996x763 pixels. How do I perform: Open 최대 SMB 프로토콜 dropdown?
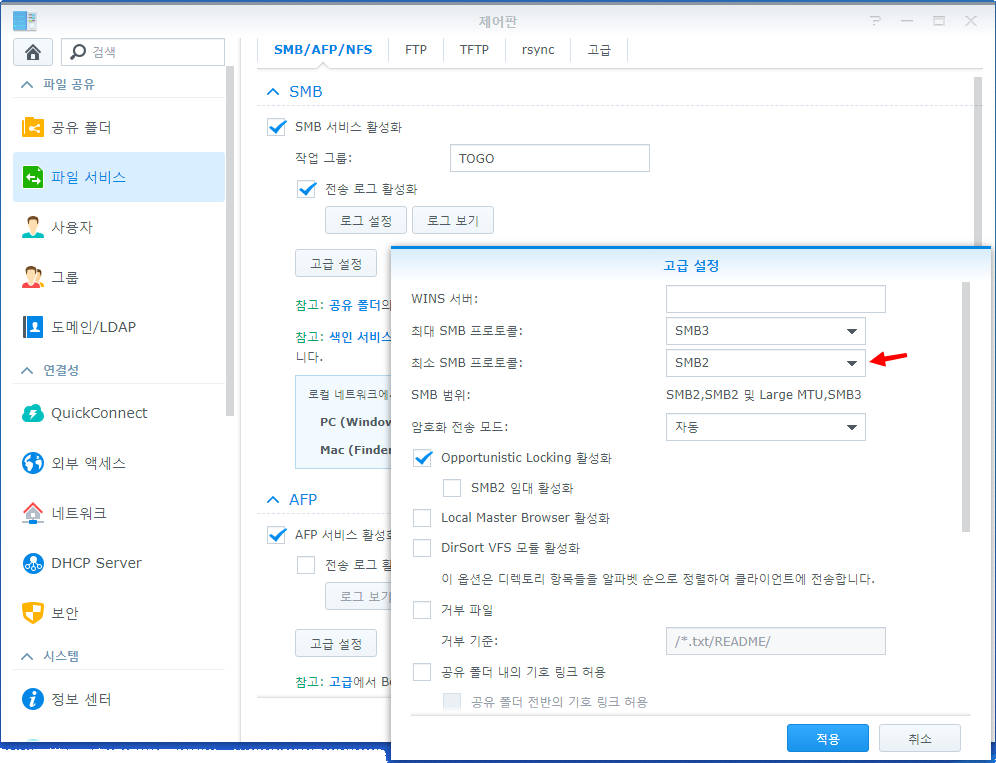(765, 331)
